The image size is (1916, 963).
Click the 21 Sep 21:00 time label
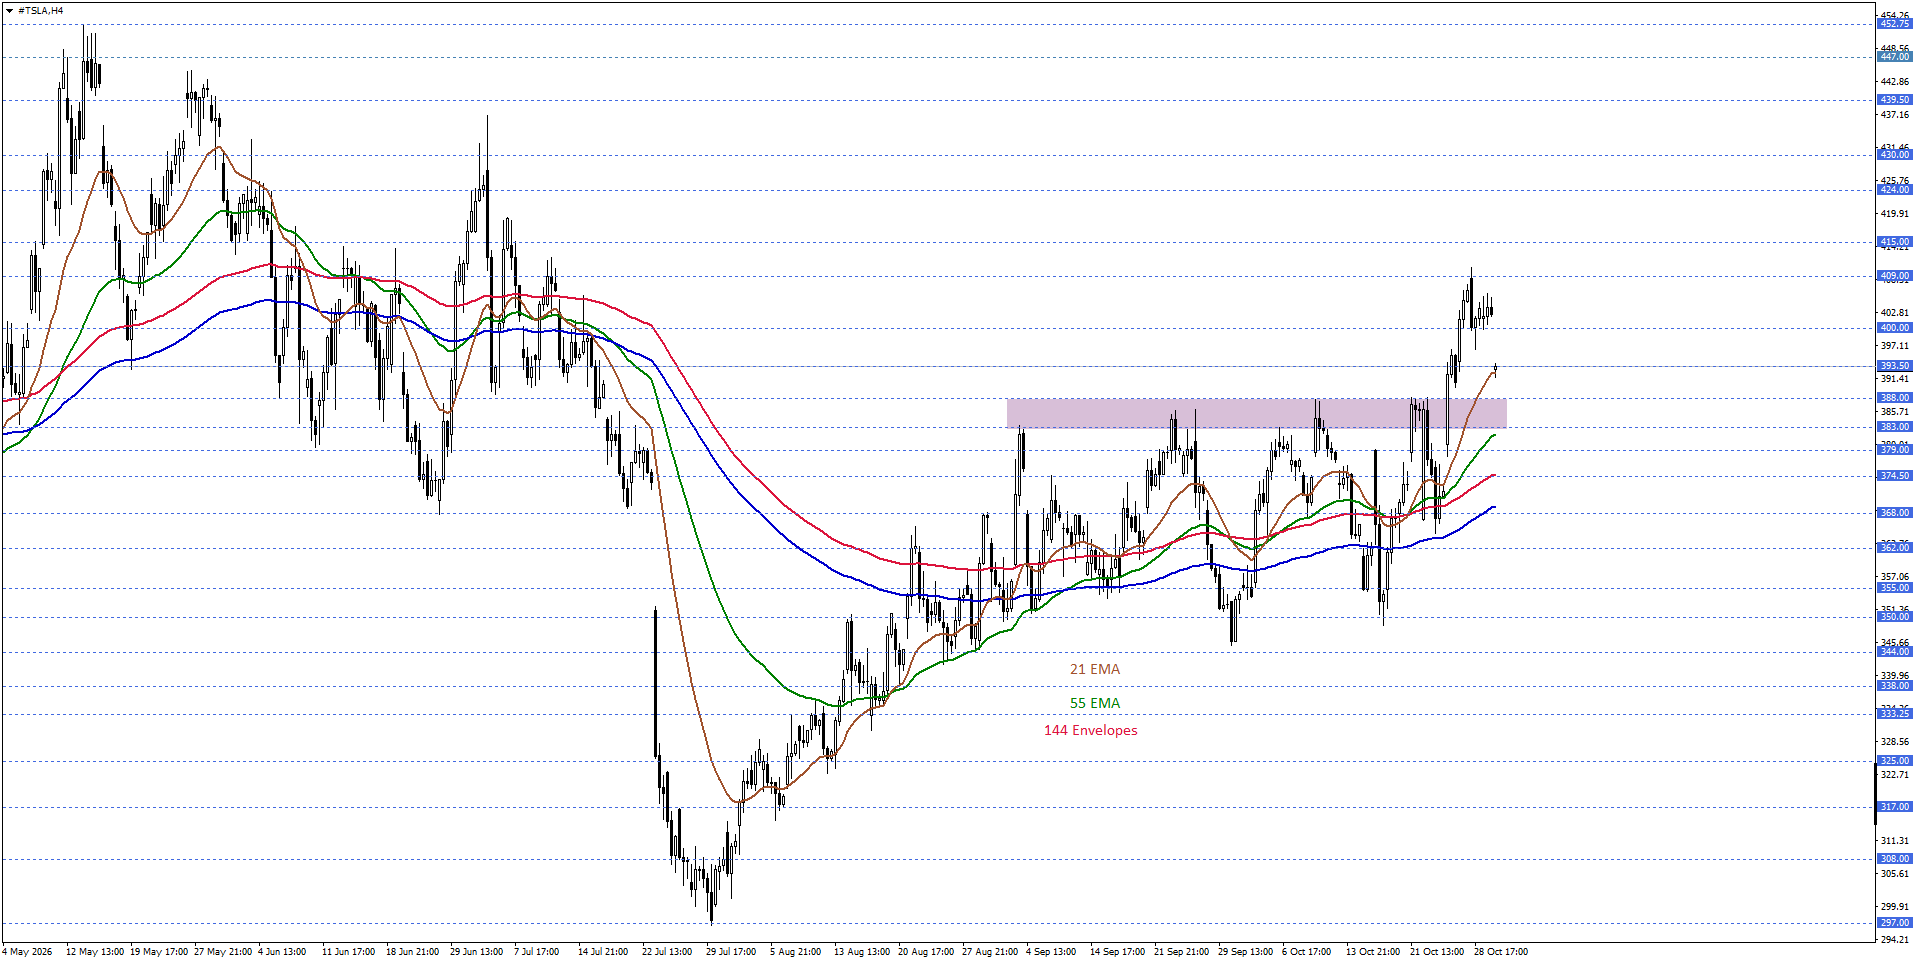point(1181,952)
